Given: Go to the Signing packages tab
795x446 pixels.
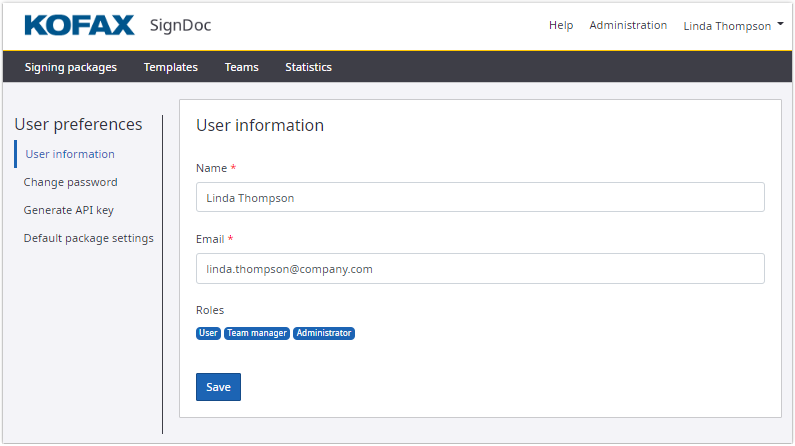Looking at the screenshot, I should [x=71, y=67].
